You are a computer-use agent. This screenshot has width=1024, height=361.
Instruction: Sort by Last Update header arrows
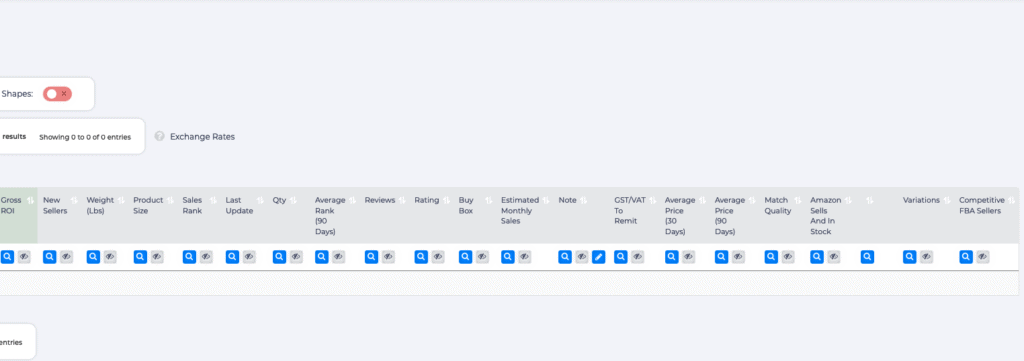(x=260, y=200)
